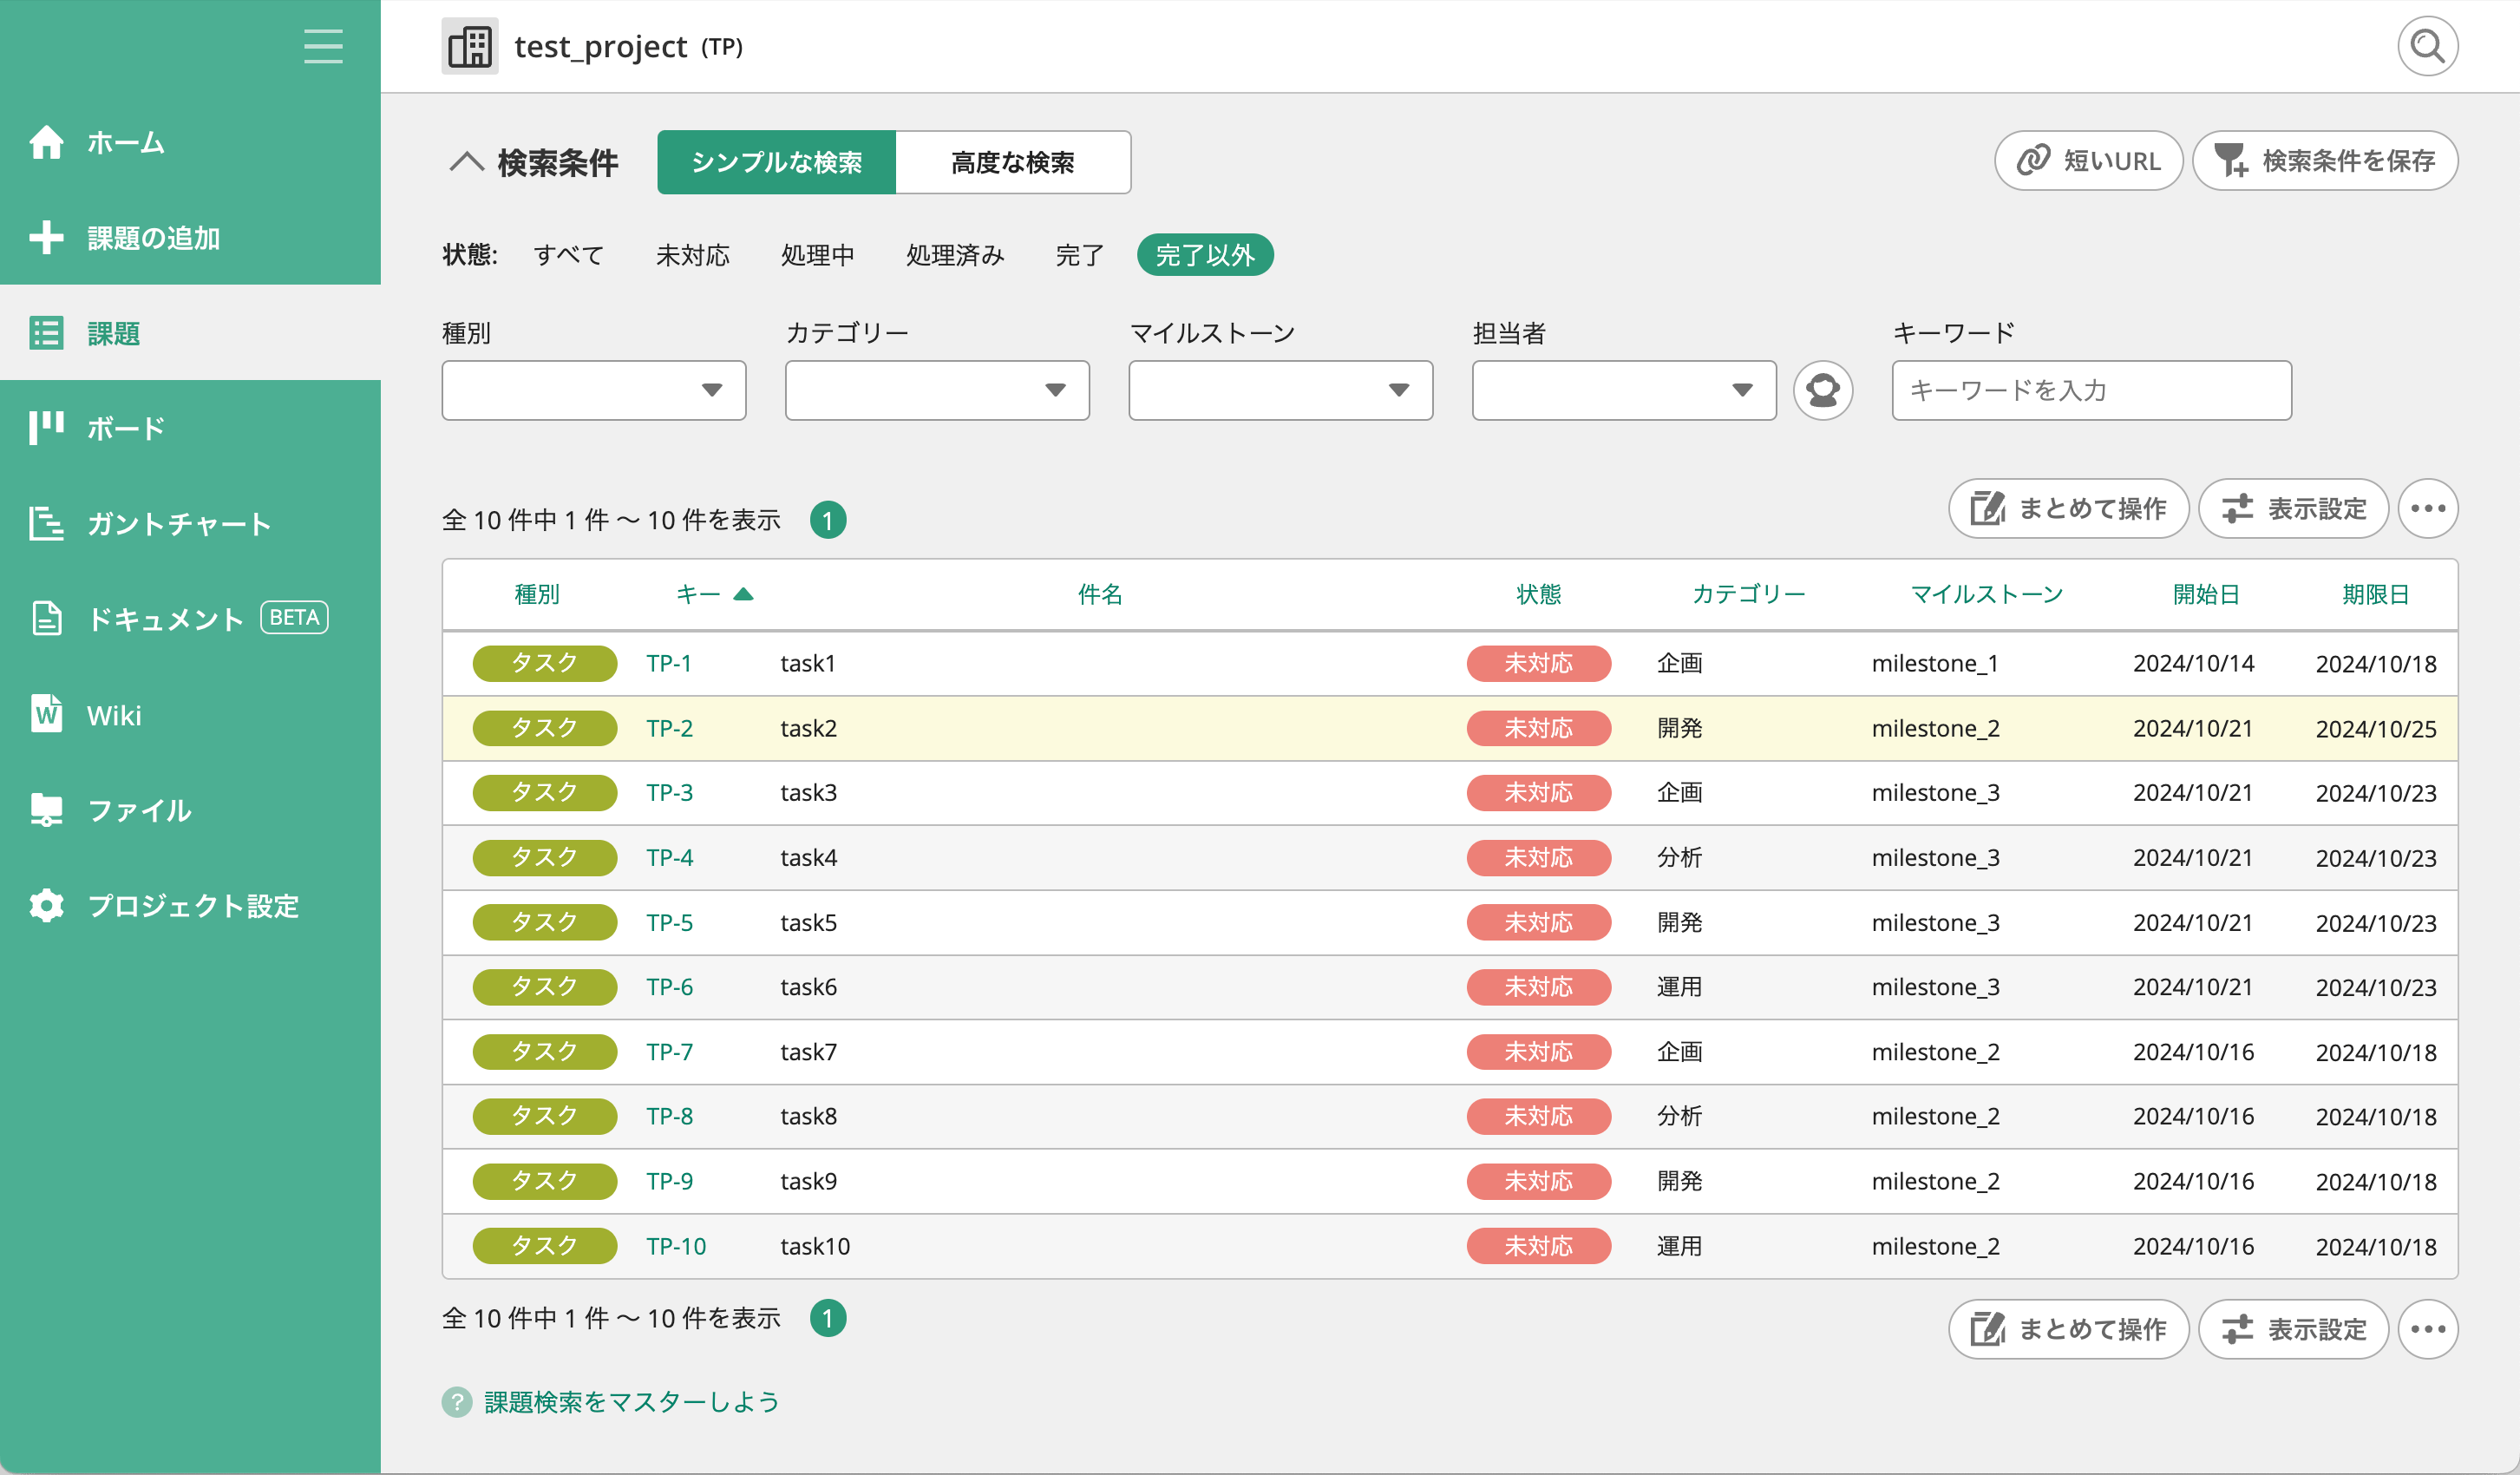Switch to the 高度な検索 tab

pyautogui.click(x=1012, y=162)
